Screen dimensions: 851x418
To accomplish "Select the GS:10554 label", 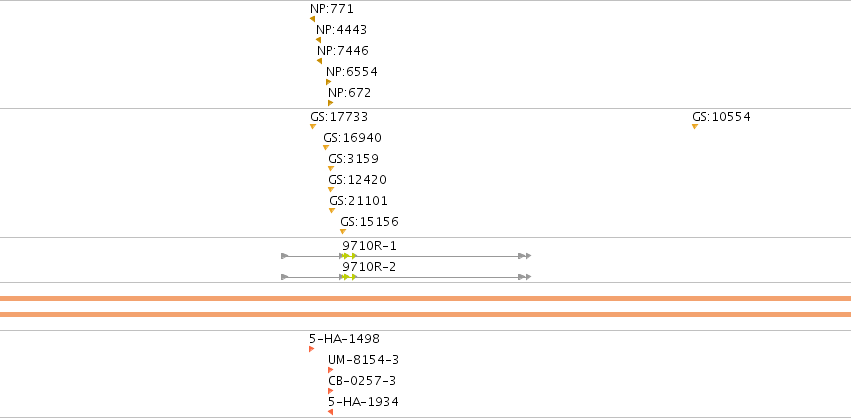I will click(x=721, y=117).
